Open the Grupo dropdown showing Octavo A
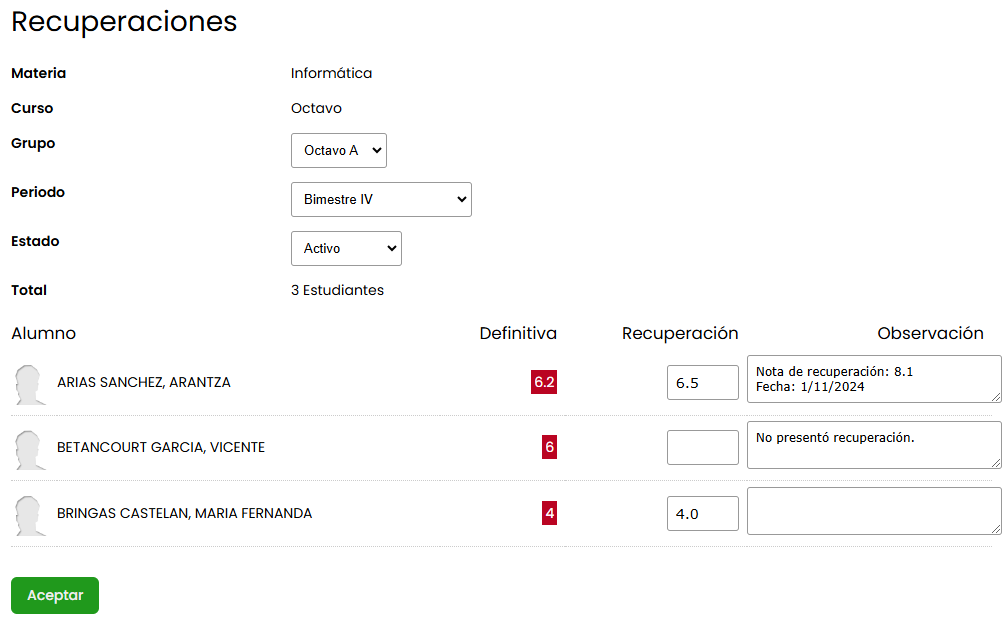This screenshot has height=617, width=1004. pos(339,150)
